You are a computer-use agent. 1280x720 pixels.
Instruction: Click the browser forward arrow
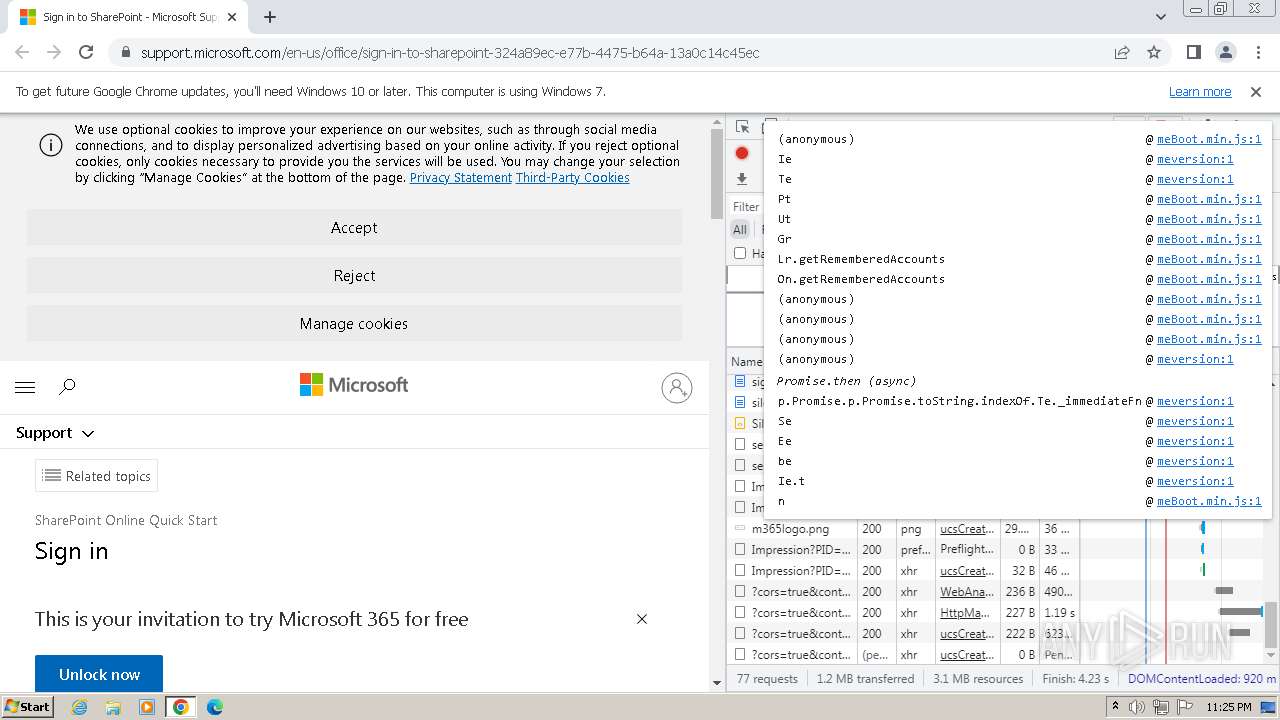coord(54,52)
